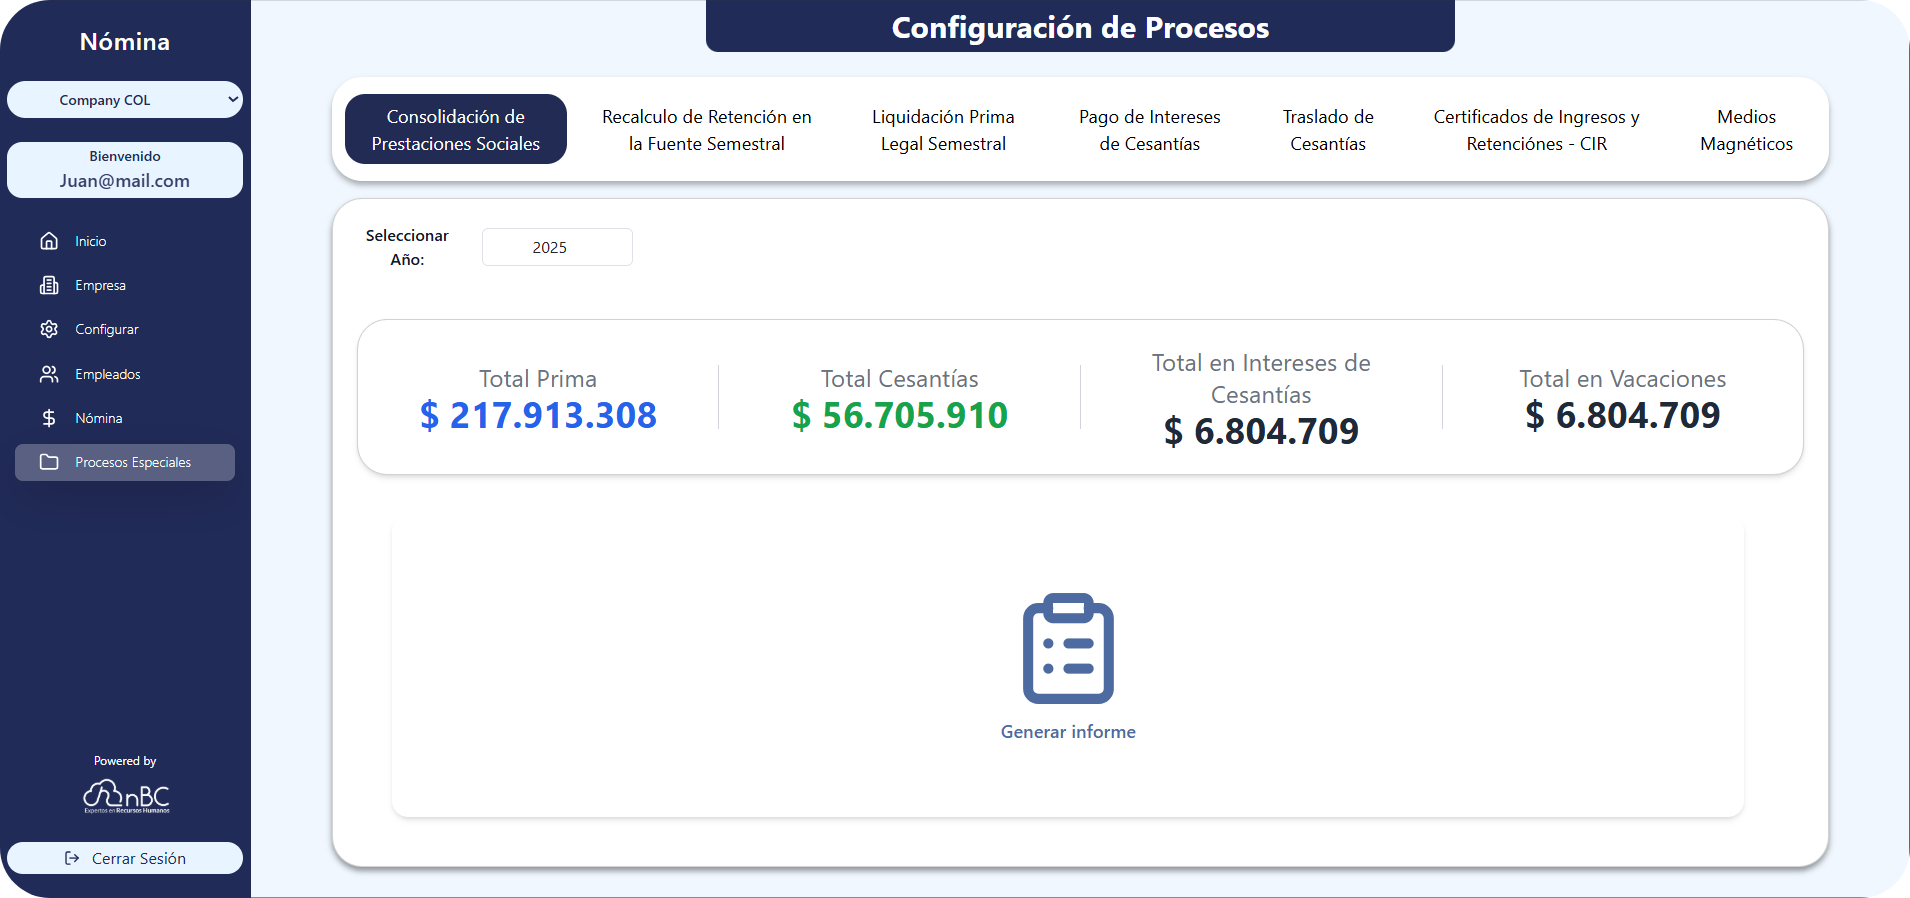1910x898 pixels.
Task: Switch to Recalculo de Retención tab
Action: point(706,130)
